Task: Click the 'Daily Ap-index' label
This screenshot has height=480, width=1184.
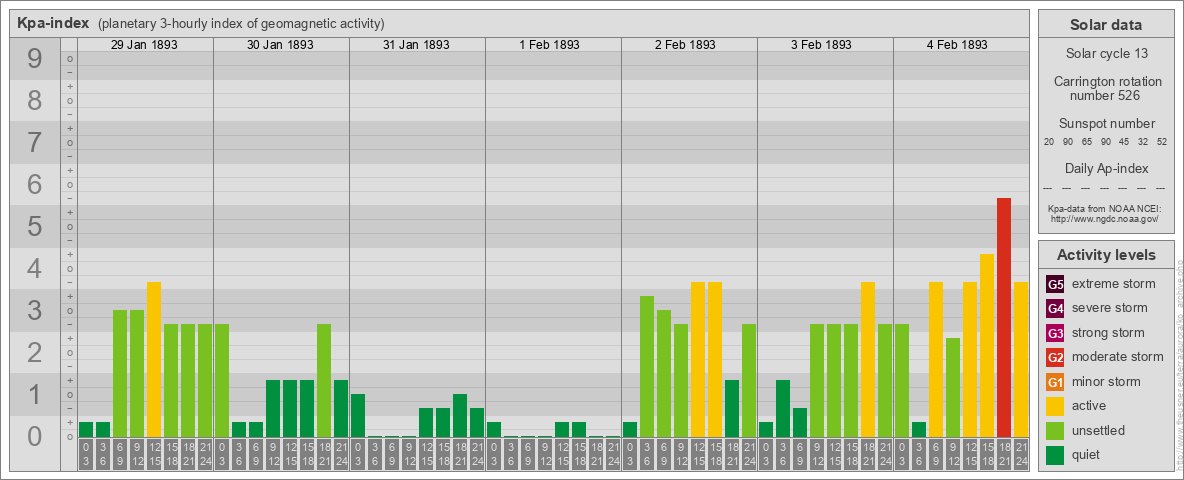Action: (x=1106, y=168)
